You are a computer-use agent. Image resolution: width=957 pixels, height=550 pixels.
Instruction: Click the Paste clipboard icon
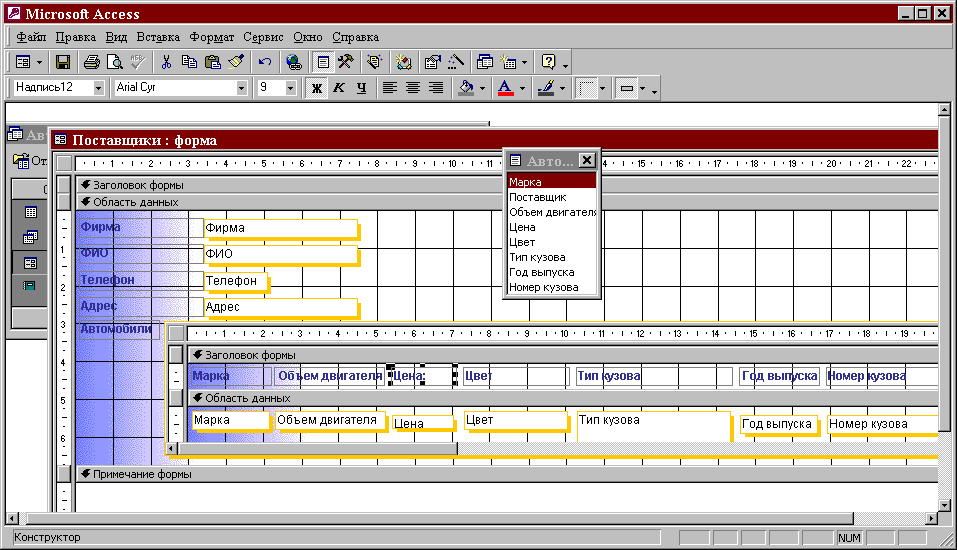[x=212, y=62]
